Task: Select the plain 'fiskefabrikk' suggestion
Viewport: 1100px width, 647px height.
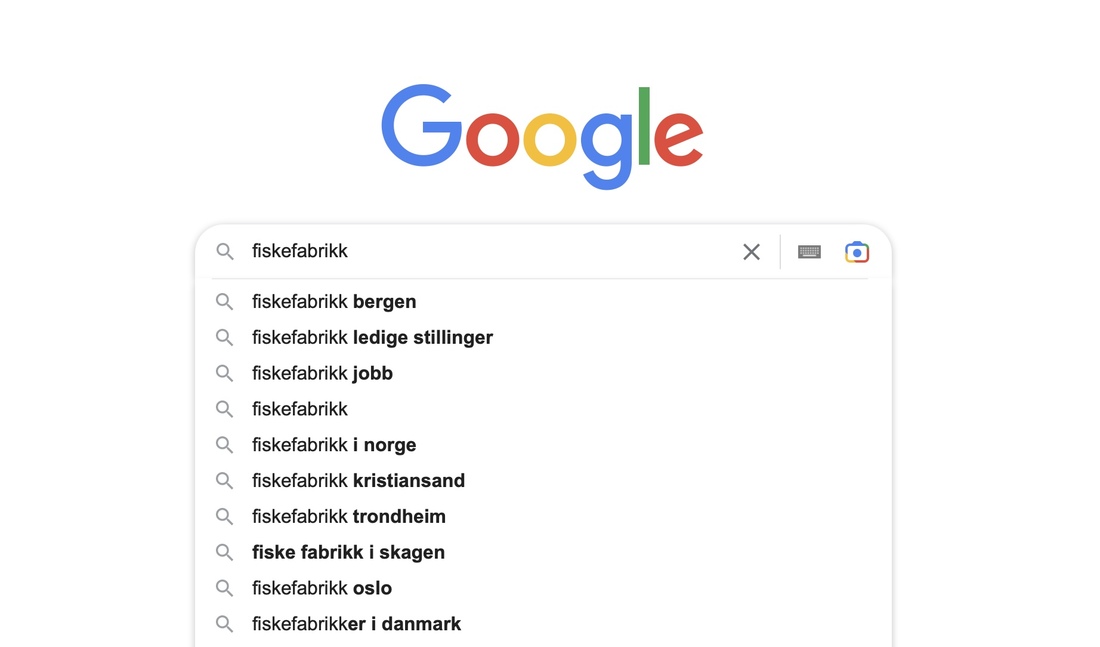Action: [x=300, y=409]
